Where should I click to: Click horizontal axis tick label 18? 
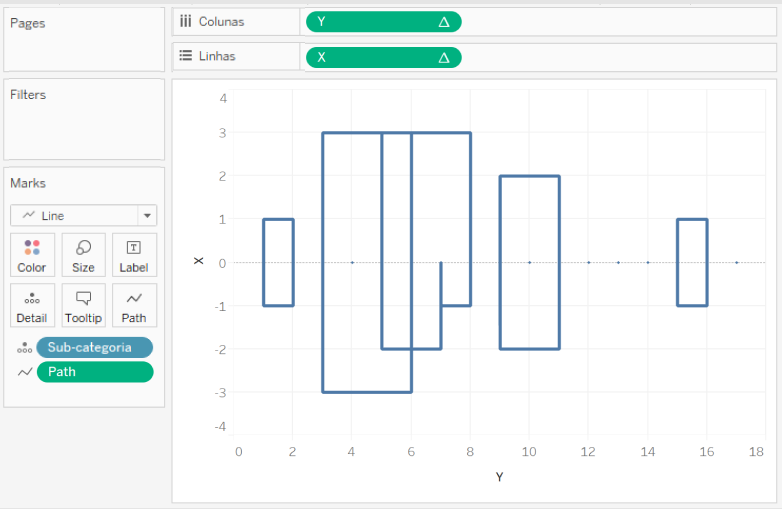pos(756,452)
